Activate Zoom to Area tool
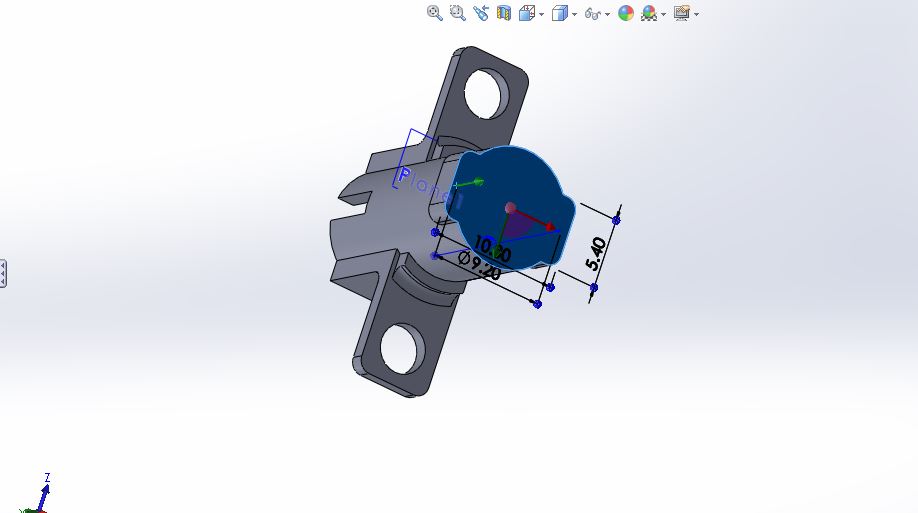Viewport: 918px width, 513px height. coord(457,13)
